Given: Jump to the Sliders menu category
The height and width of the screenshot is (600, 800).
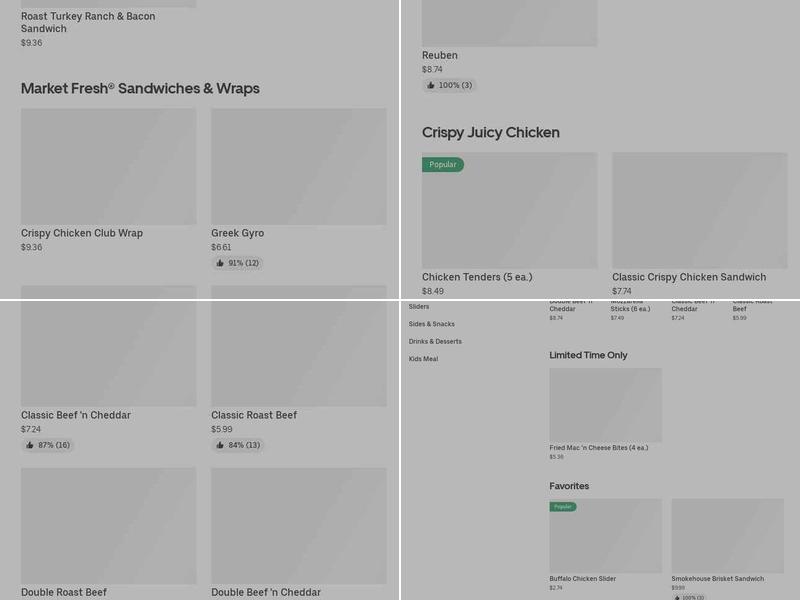Looking at the screenshot, I should 419,307.
